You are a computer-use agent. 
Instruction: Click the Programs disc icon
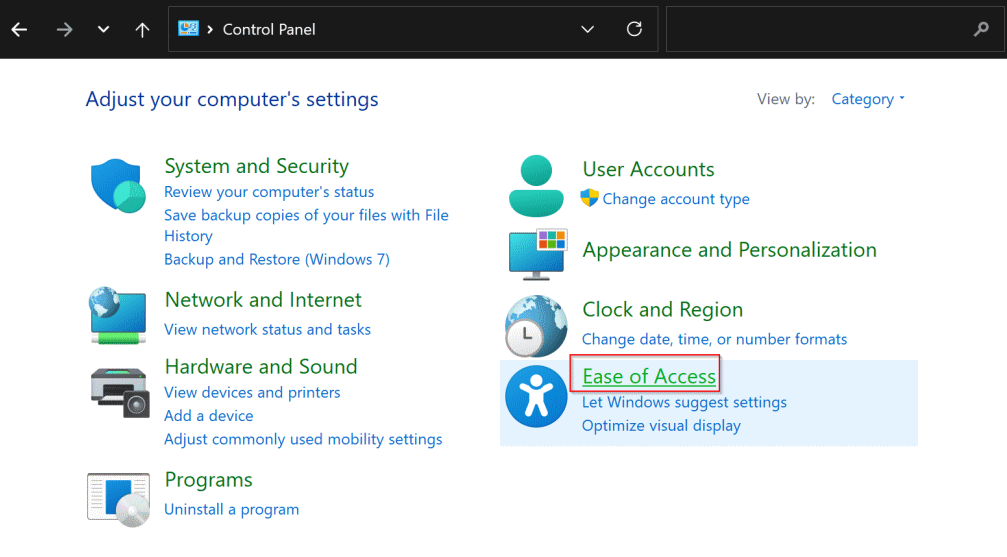118,500
